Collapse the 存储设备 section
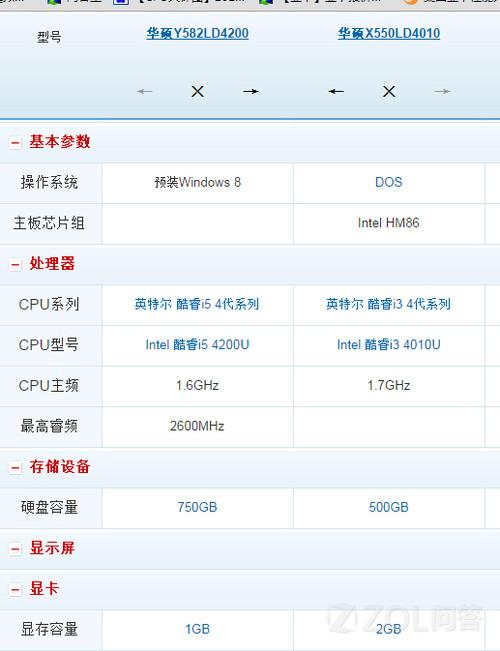This screenshot has width=500, height=651. [x=15, y=468]
